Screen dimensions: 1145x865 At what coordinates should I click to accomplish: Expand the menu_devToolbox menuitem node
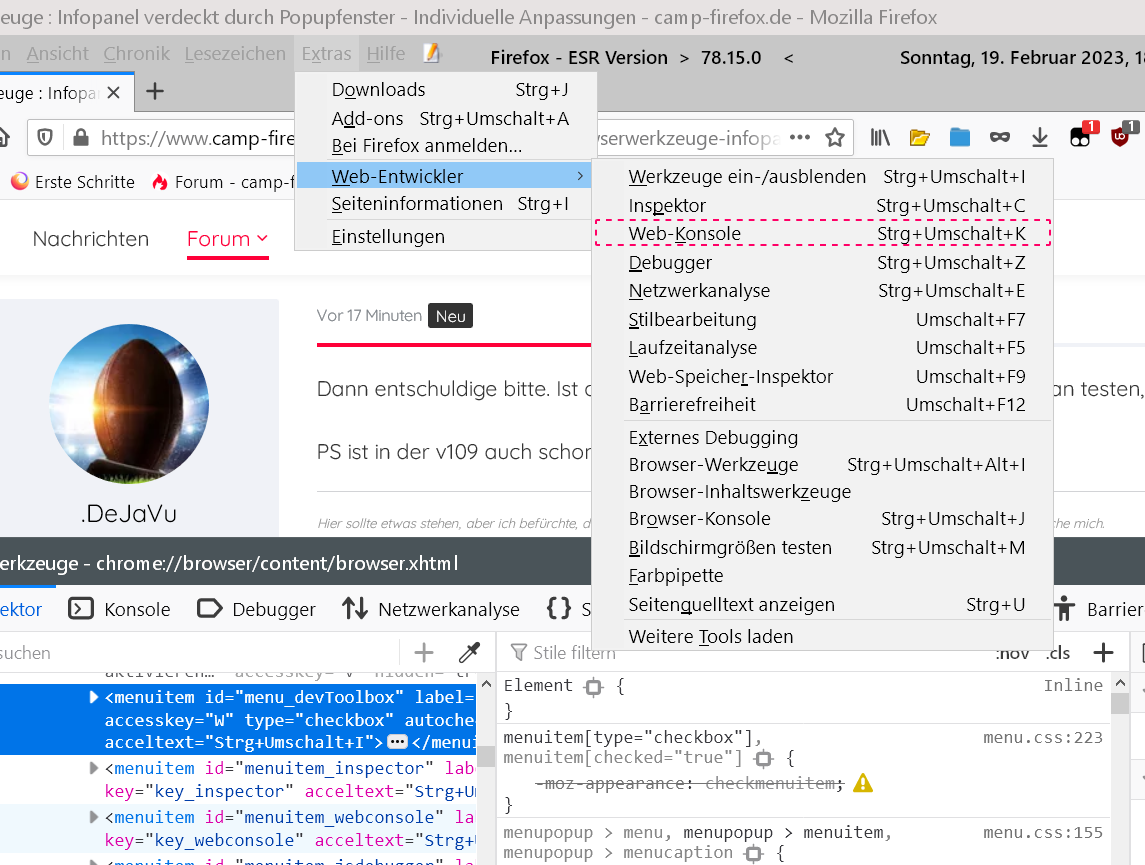95,697
